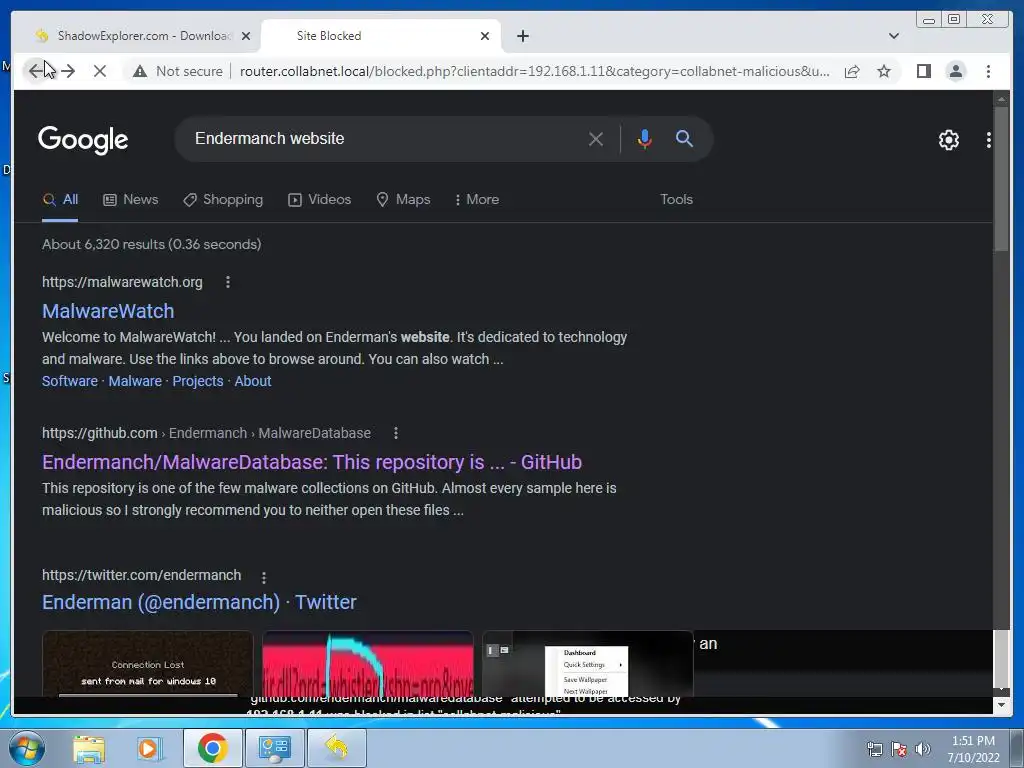Click the browser address bar URL
Screen dimensions: 1024x768
(534, 71)
